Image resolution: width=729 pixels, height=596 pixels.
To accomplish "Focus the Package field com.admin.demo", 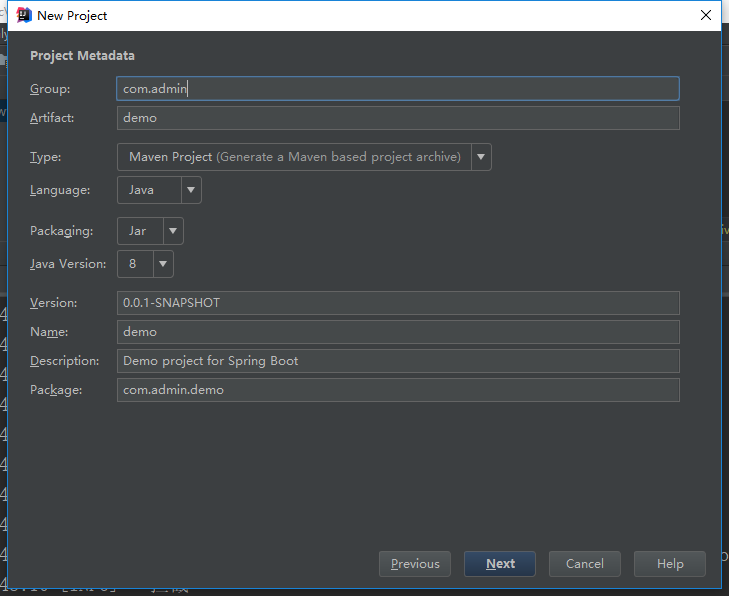I will pyautogui.click(x=398, y=390).
